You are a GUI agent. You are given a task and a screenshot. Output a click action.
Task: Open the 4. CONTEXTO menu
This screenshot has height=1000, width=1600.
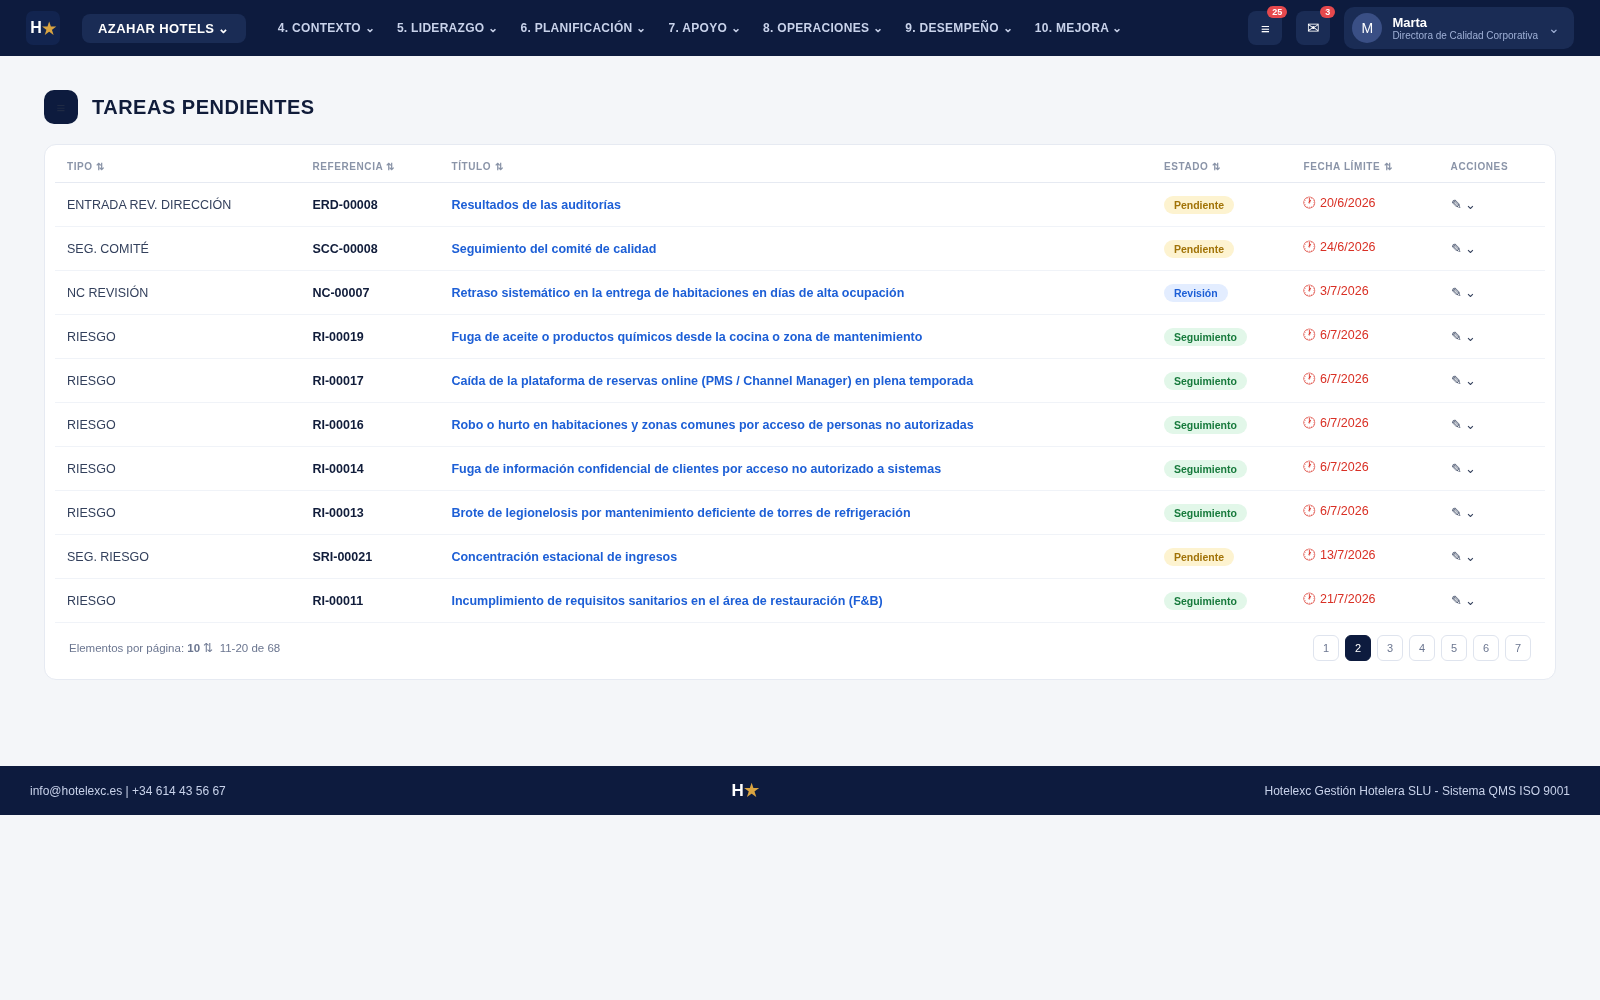325,28
